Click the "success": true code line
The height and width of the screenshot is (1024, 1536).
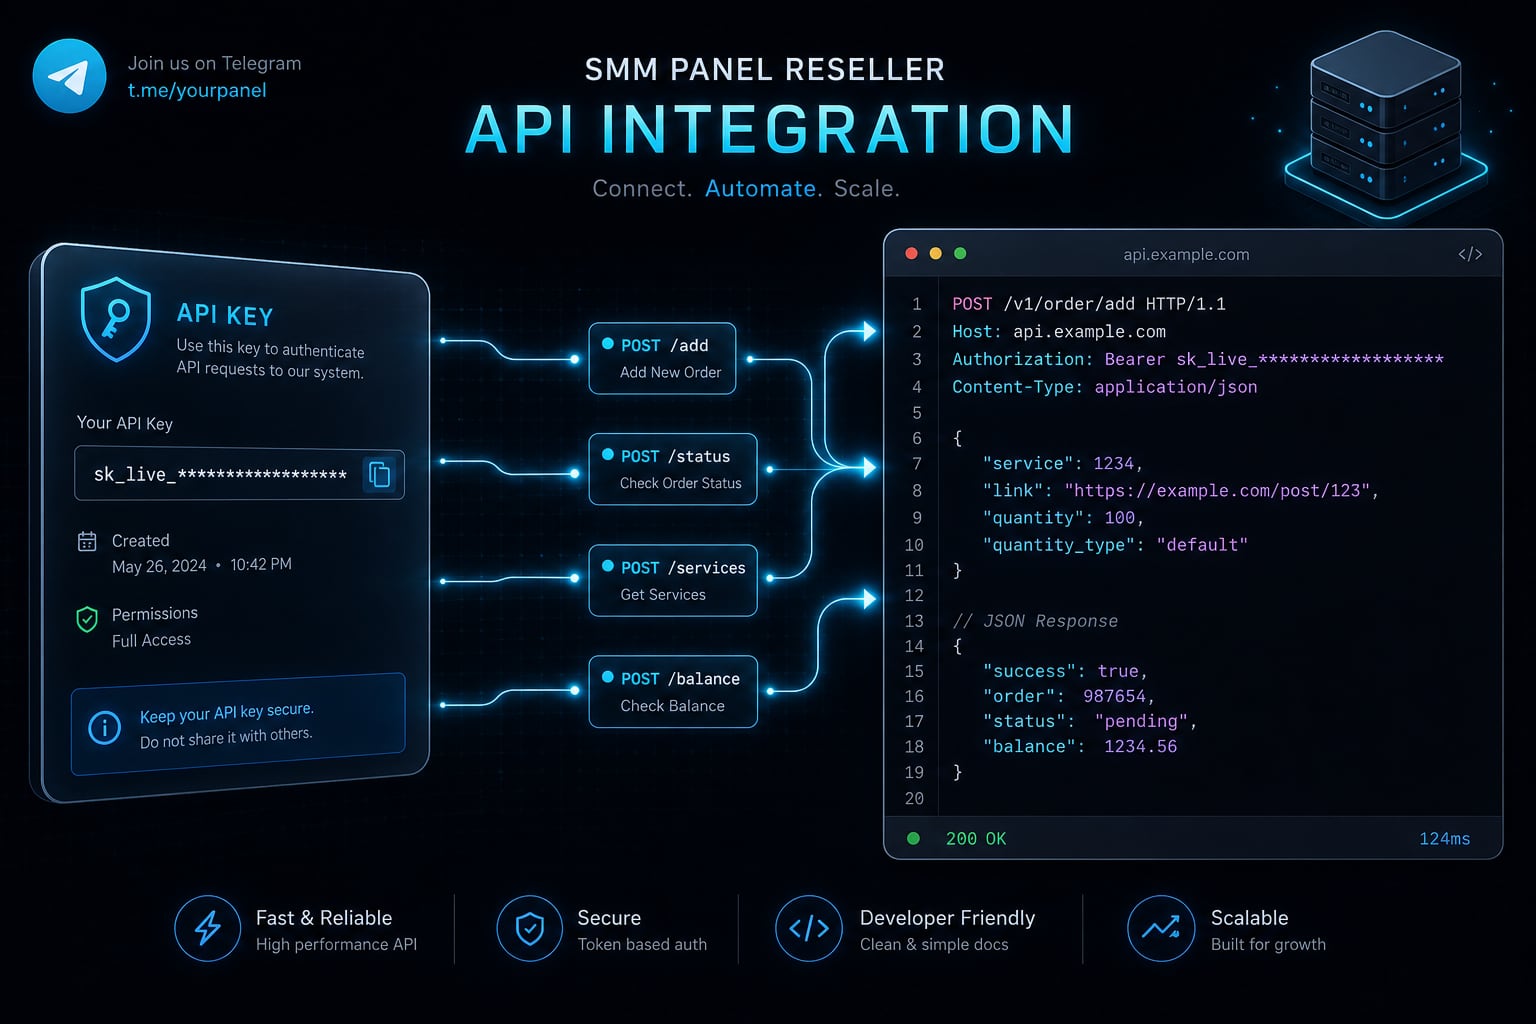pos(1065,671)
